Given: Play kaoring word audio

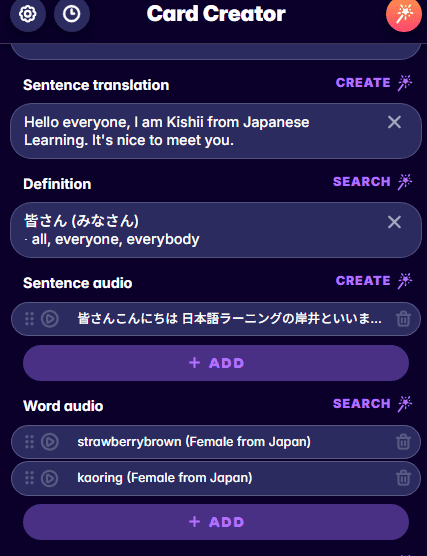Looking at the screenshot, I should click(50, 478).
